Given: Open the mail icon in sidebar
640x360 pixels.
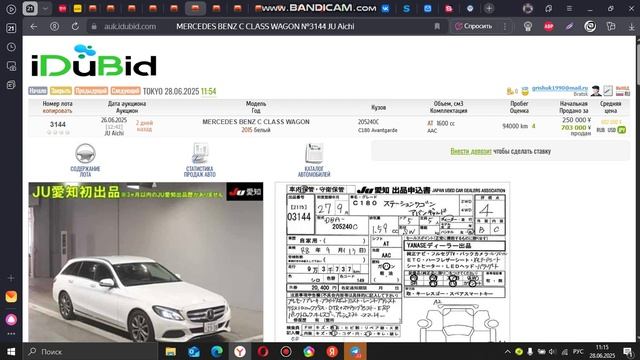Looking at the screenshot, I should tap(11, 297).
